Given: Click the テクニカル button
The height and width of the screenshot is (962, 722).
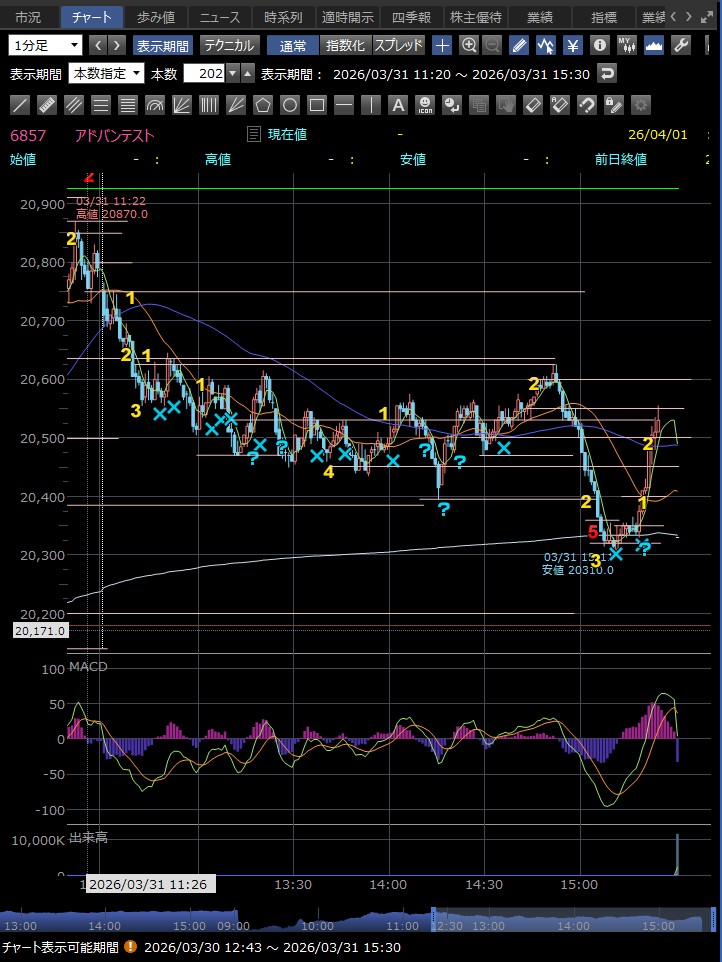Looking at the screenshot, I should [x=229, y=45].
